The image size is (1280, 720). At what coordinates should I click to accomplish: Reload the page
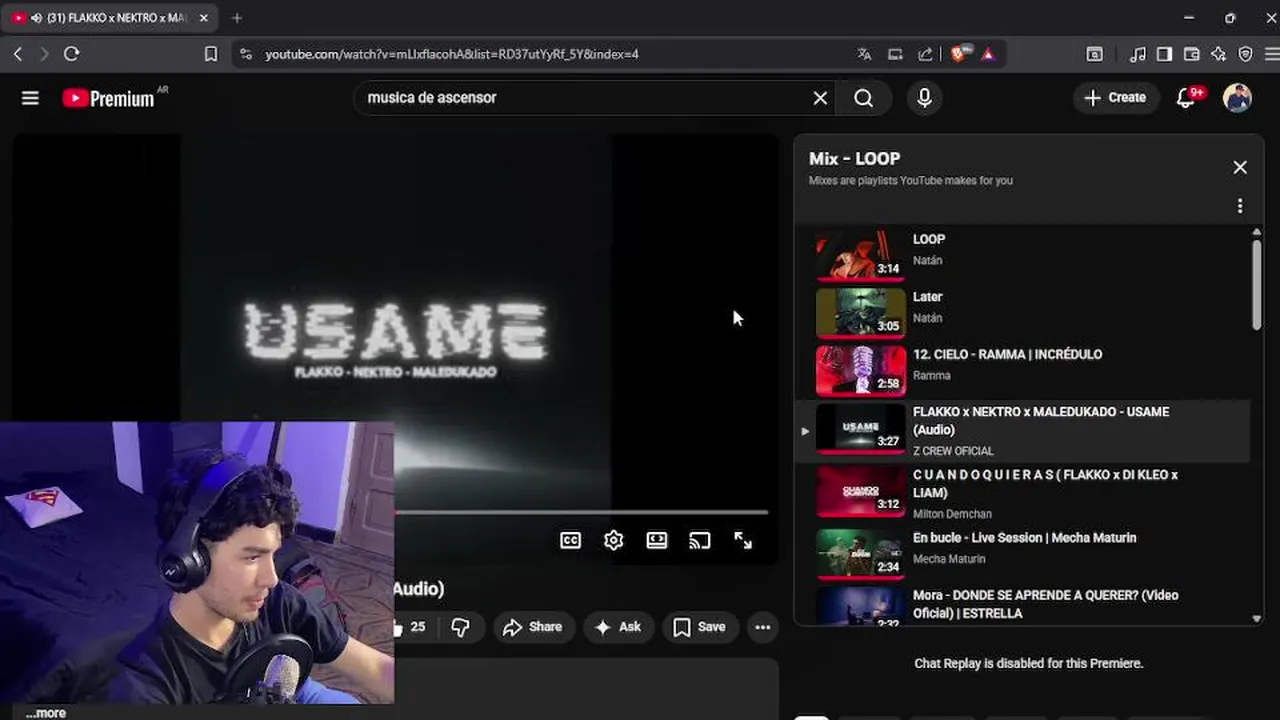[71, 54]
